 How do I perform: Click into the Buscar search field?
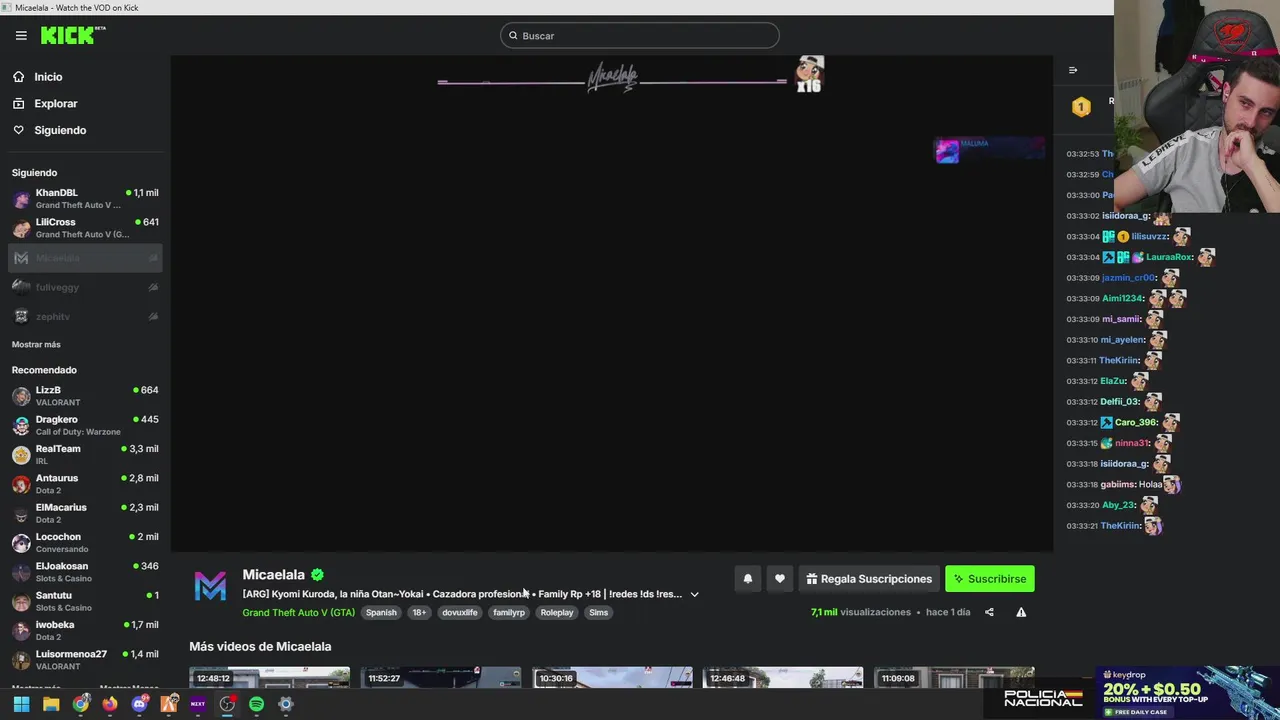(x=640, y=36)
